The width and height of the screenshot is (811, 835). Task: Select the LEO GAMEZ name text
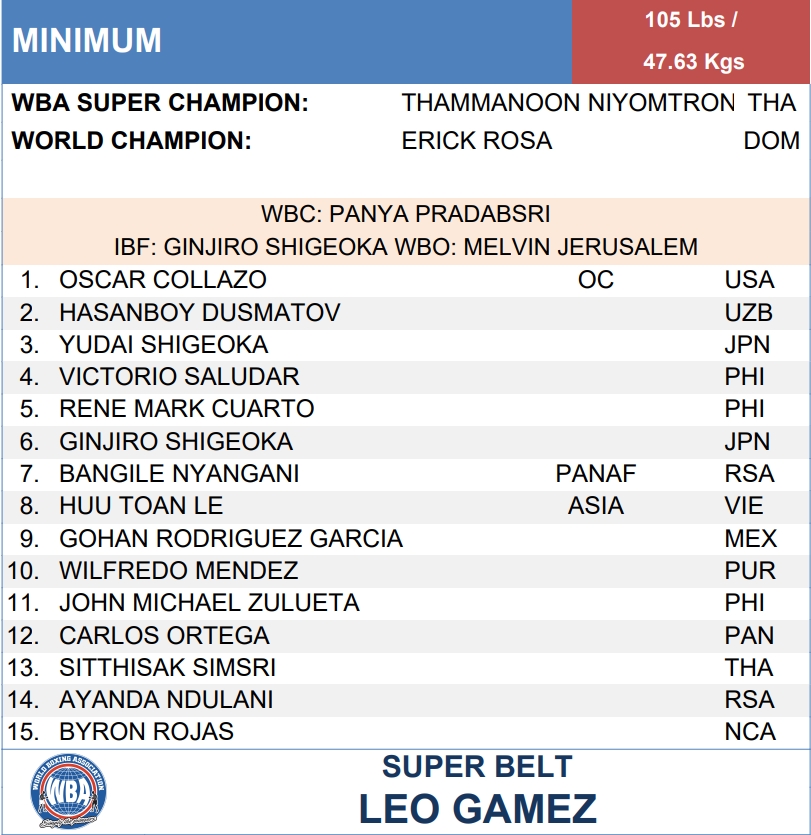pyautogui.click(x=478, y=809)
